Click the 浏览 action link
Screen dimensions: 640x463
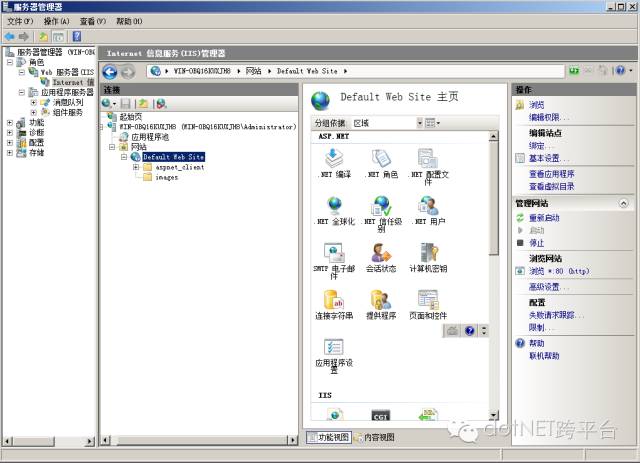coord(536,105)
